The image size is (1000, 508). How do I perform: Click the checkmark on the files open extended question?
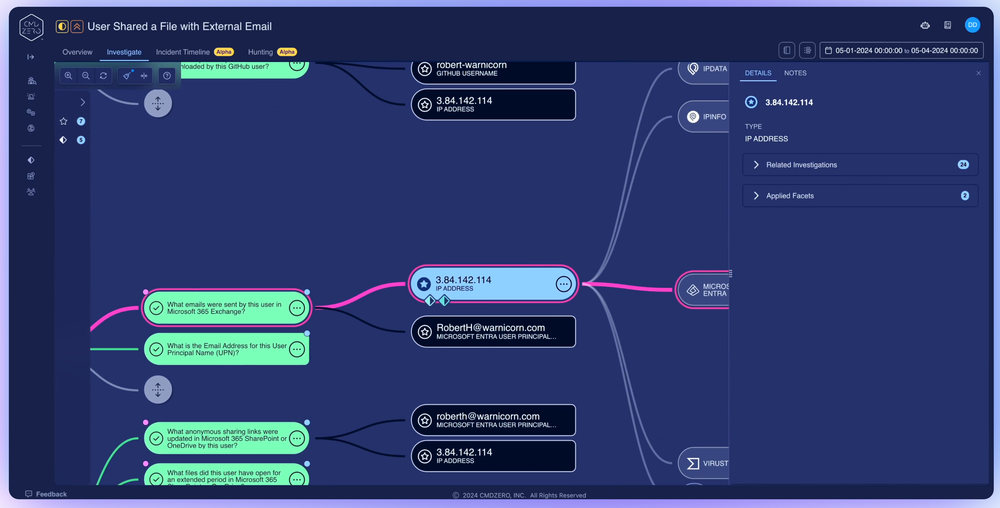156,478
